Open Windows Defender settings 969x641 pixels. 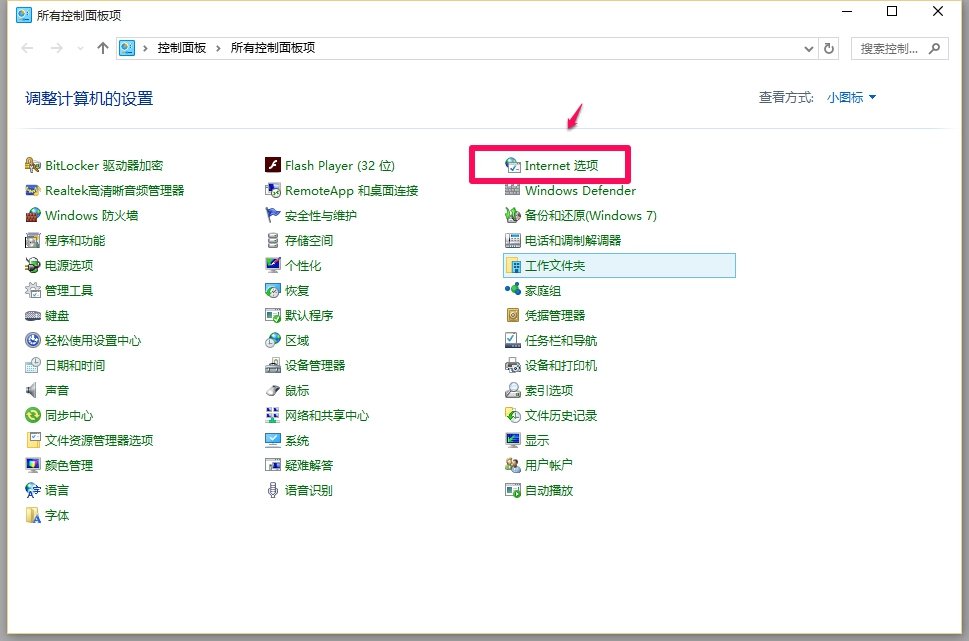pos(575,190)
